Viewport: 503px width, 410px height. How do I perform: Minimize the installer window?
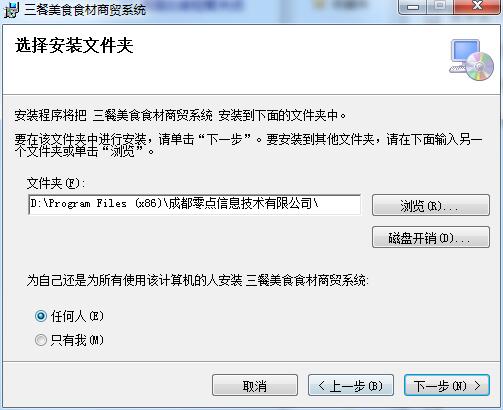(x=412, y=7)
